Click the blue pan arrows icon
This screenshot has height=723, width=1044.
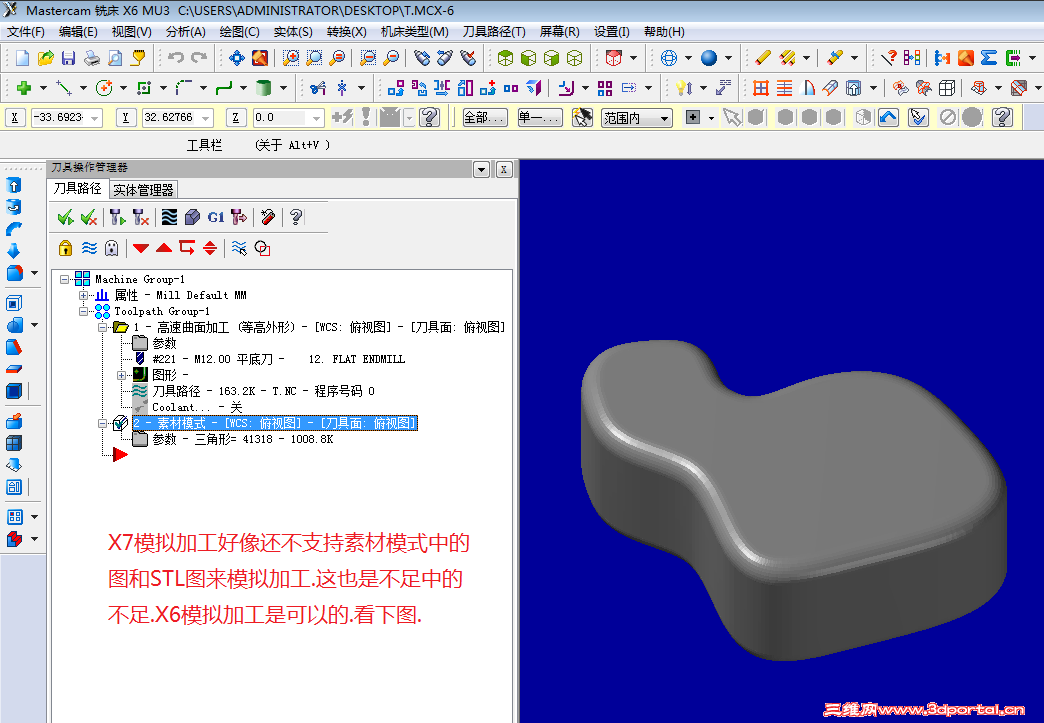(x=236, y=58)
